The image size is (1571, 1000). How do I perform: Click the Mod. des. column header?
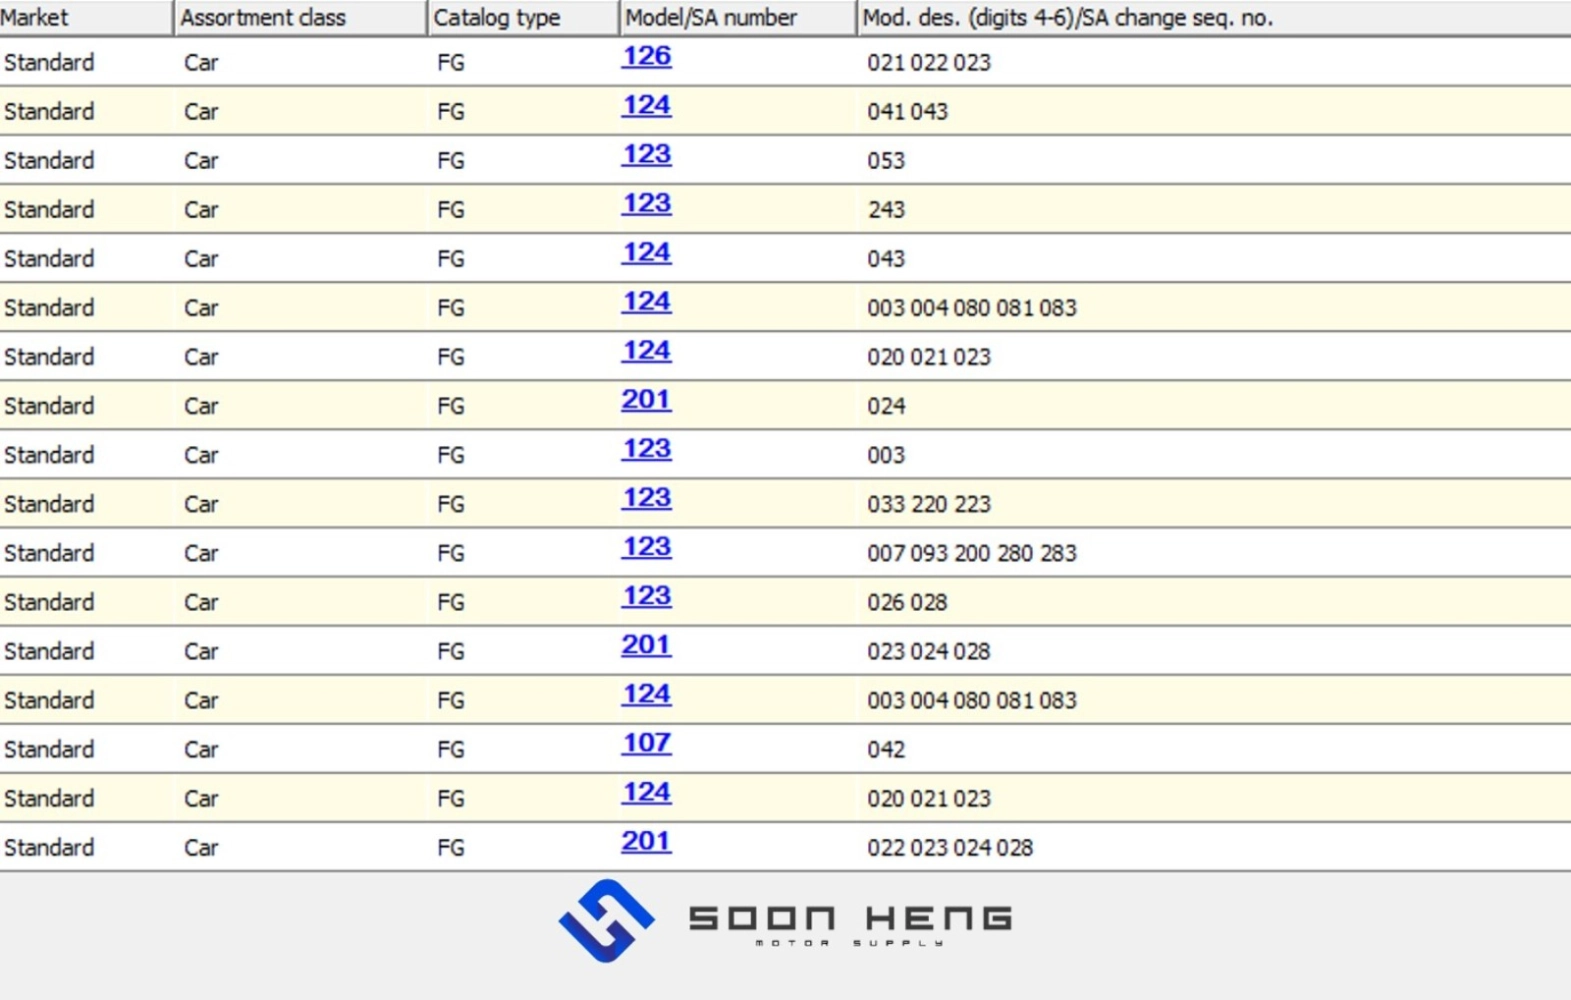1214,17
